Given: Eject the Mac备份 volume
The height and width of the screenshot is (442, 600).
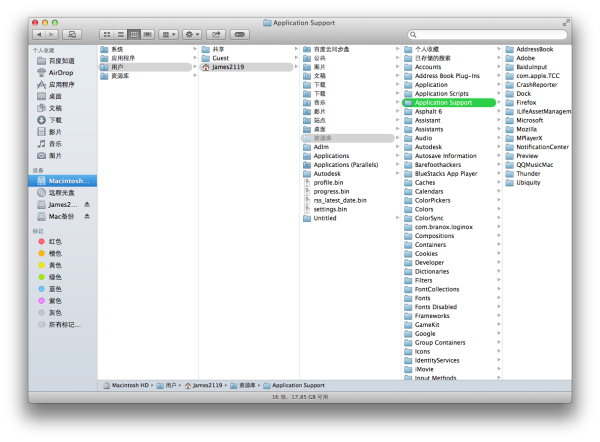Looking at the screenshot, I should point(86,216).
